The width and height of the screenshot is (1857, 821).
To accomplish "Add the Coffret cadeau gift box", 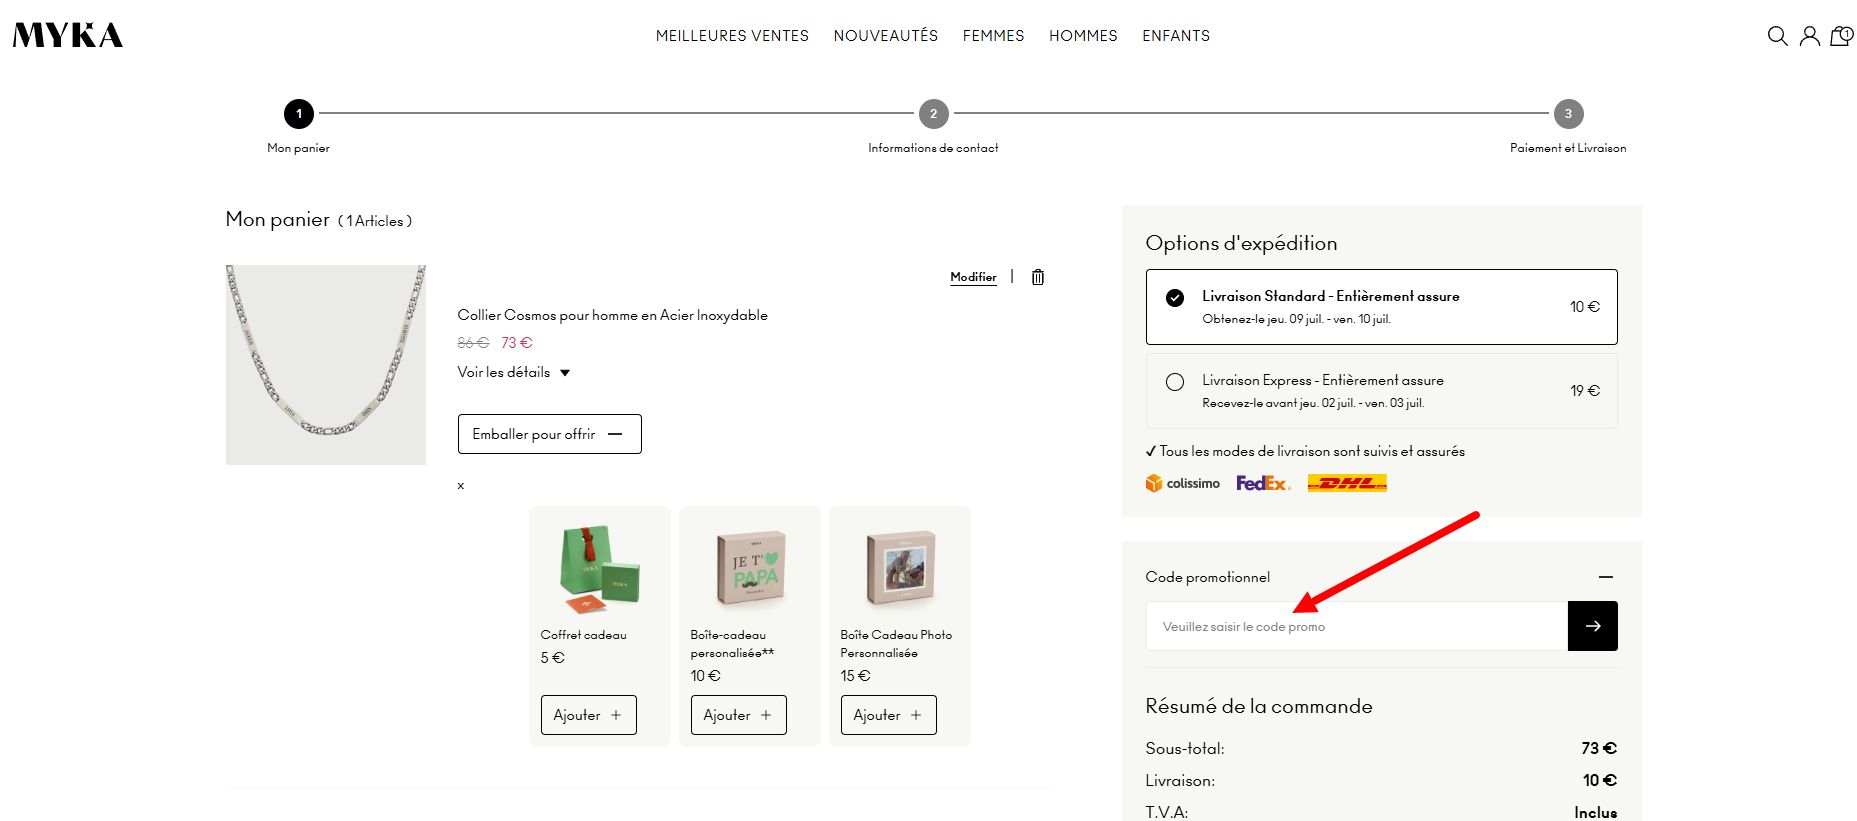I will (588, 715).
